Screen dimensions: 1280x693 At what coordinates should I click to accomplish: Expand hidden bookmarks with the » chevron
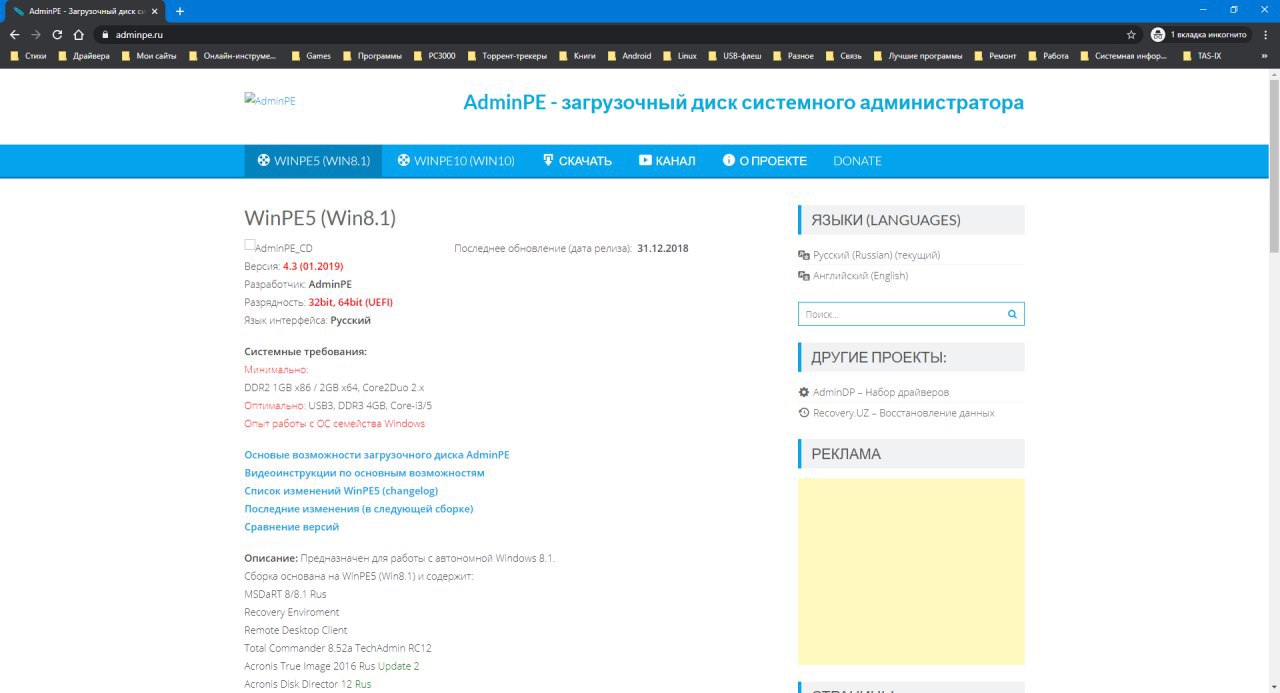(1266, 56)
